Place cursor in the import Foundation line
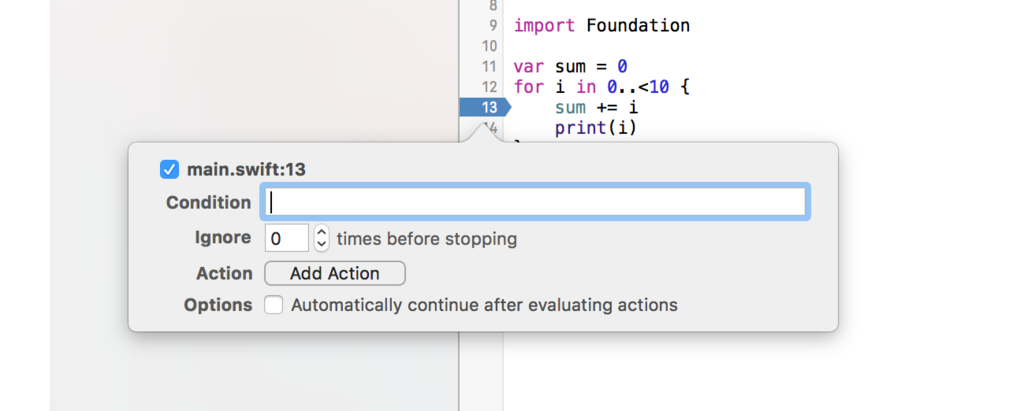Screen dimensions: 1024x411 click(x=601, y=26)
